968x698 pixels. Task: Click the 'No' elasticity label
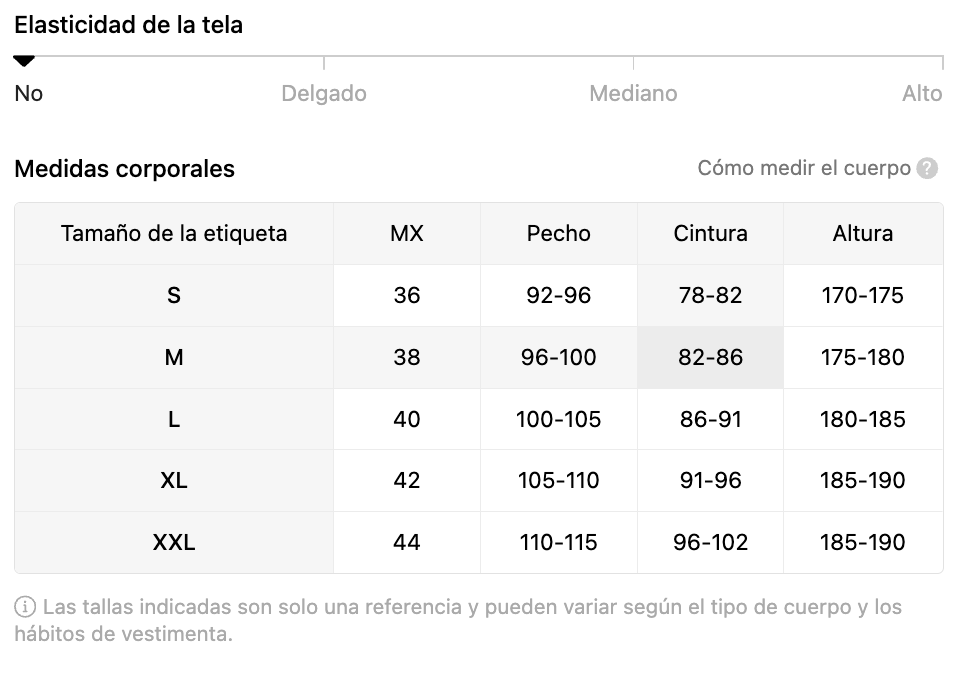29,93
